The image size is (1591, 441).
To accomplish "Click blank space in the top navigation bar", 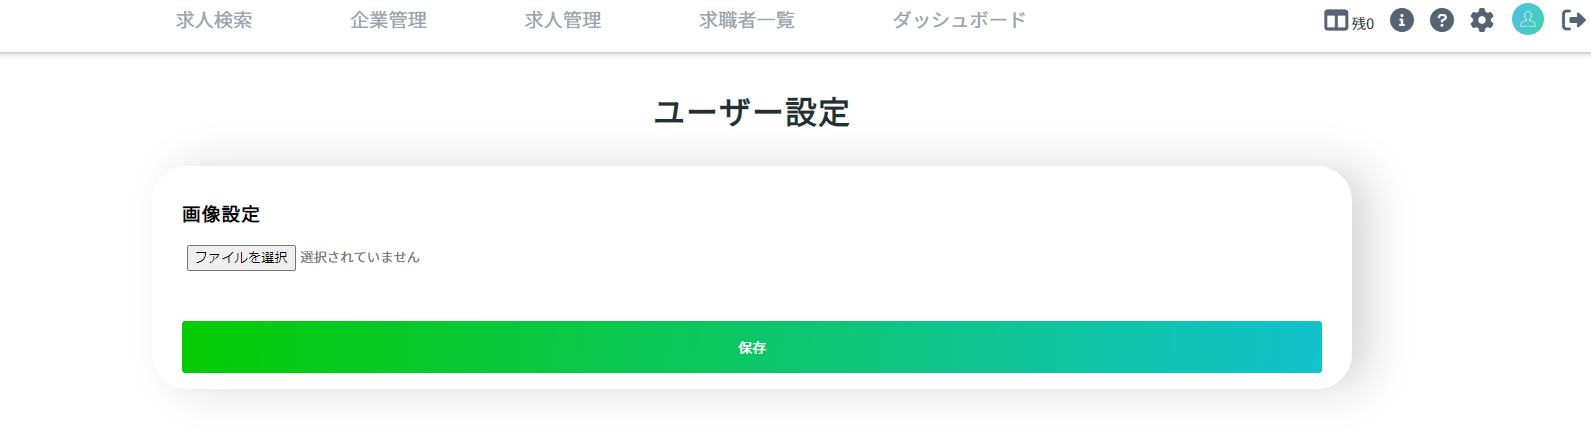I will 1170,22.
